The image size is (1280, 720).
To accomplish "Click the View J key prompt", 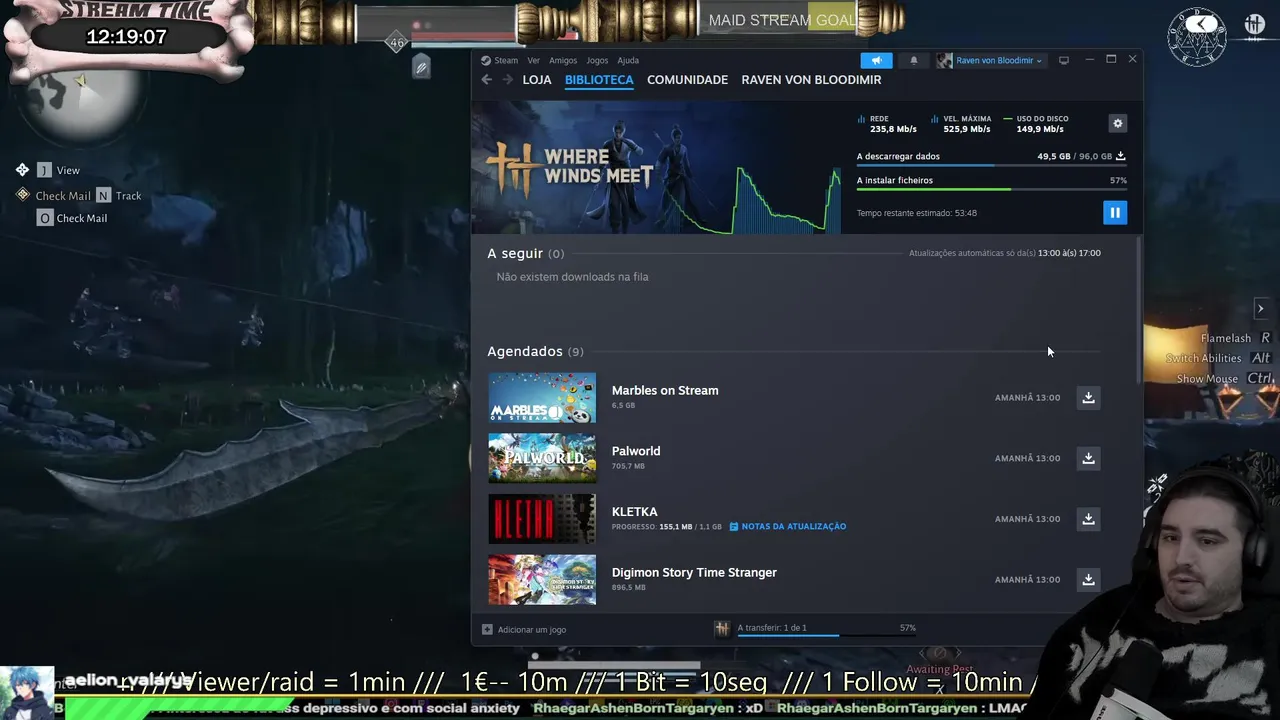I will coord(58,170).
